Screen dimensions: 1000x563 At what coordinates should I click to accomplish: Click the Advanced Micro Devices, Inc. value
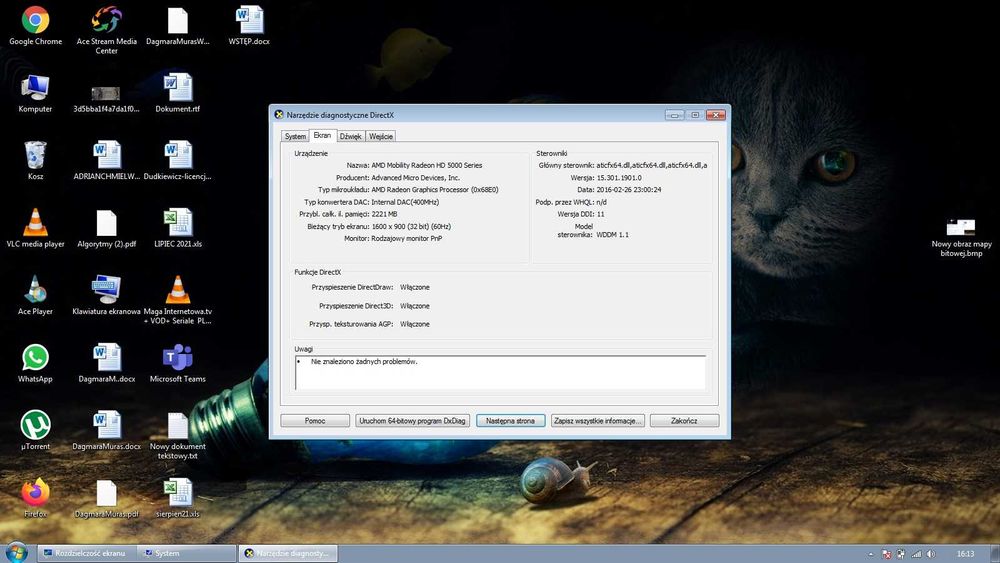(415, 178)
